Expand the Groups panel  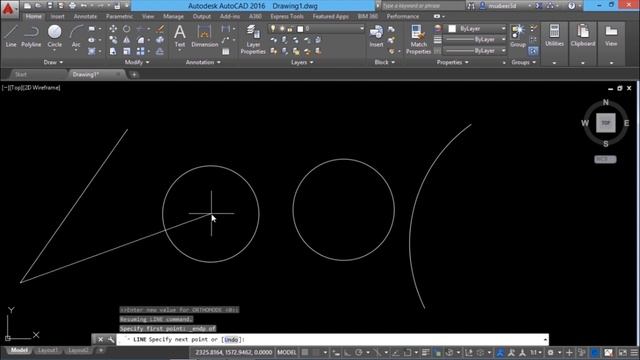pyautogui.click(x=523, y=62)
